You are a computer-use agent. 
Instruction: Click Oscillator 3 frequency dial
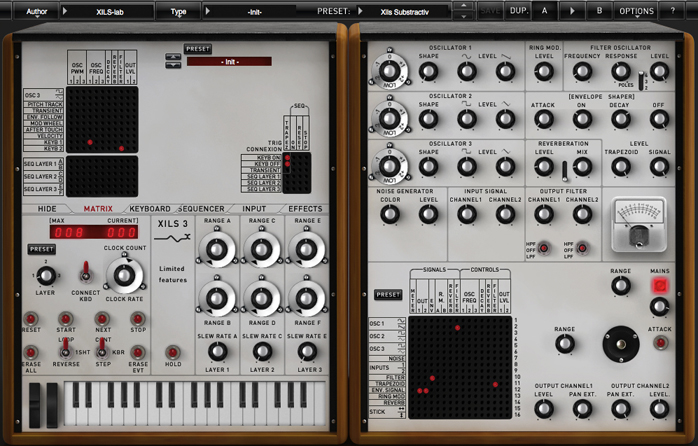(389, 166)
